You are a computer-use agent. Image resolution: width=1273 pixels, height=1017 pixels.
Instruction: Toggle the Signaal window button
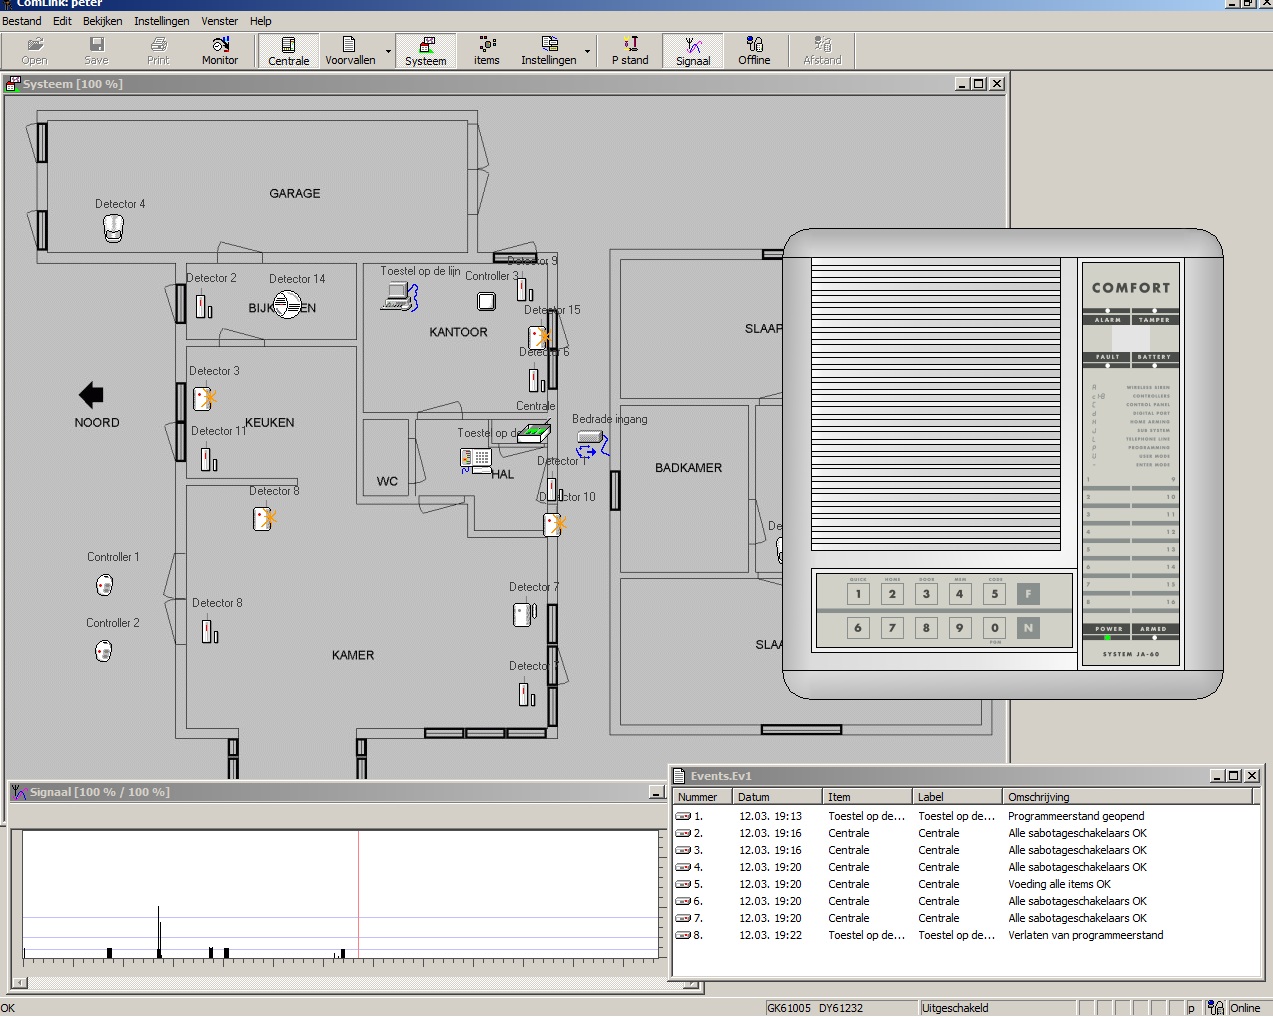click(x=693, y=50)
